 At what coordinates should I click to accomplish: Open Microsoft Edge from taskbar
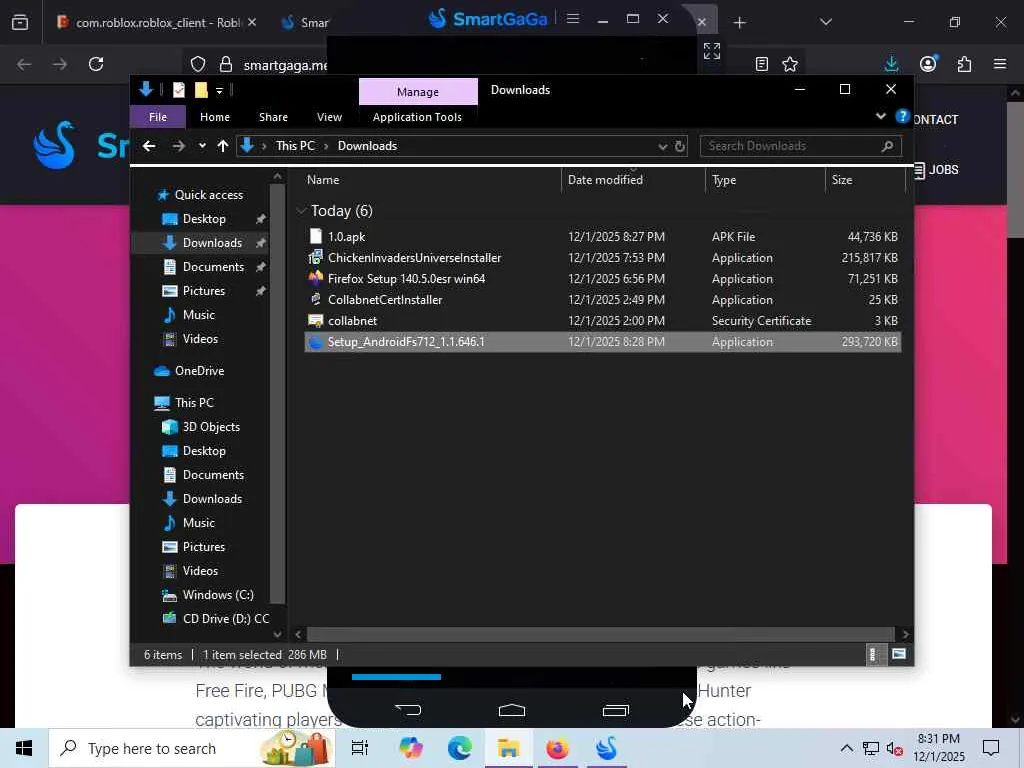click(x=460, y=748)
